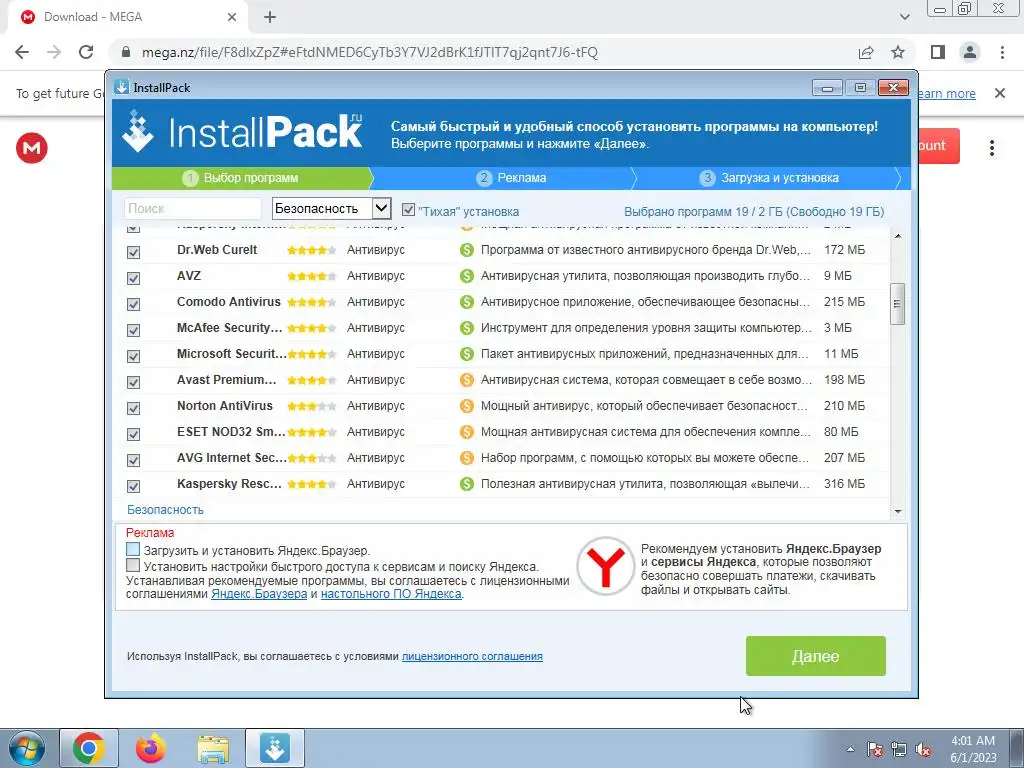This screenshot has width=1024, height=768.
Task: Click the InstallPack logo in header
Action: [242, 131]
